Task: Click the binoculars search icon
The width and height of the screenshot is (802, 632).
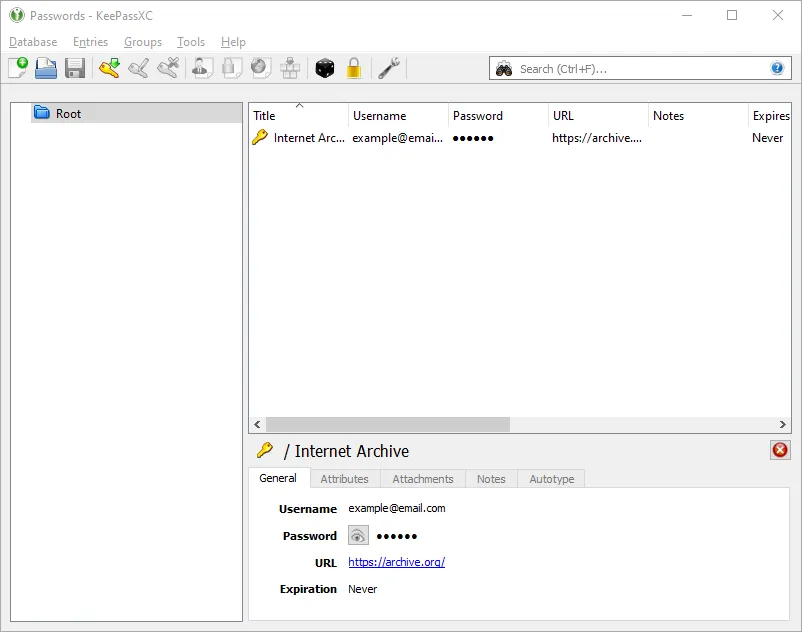Action: pos(504,69)
